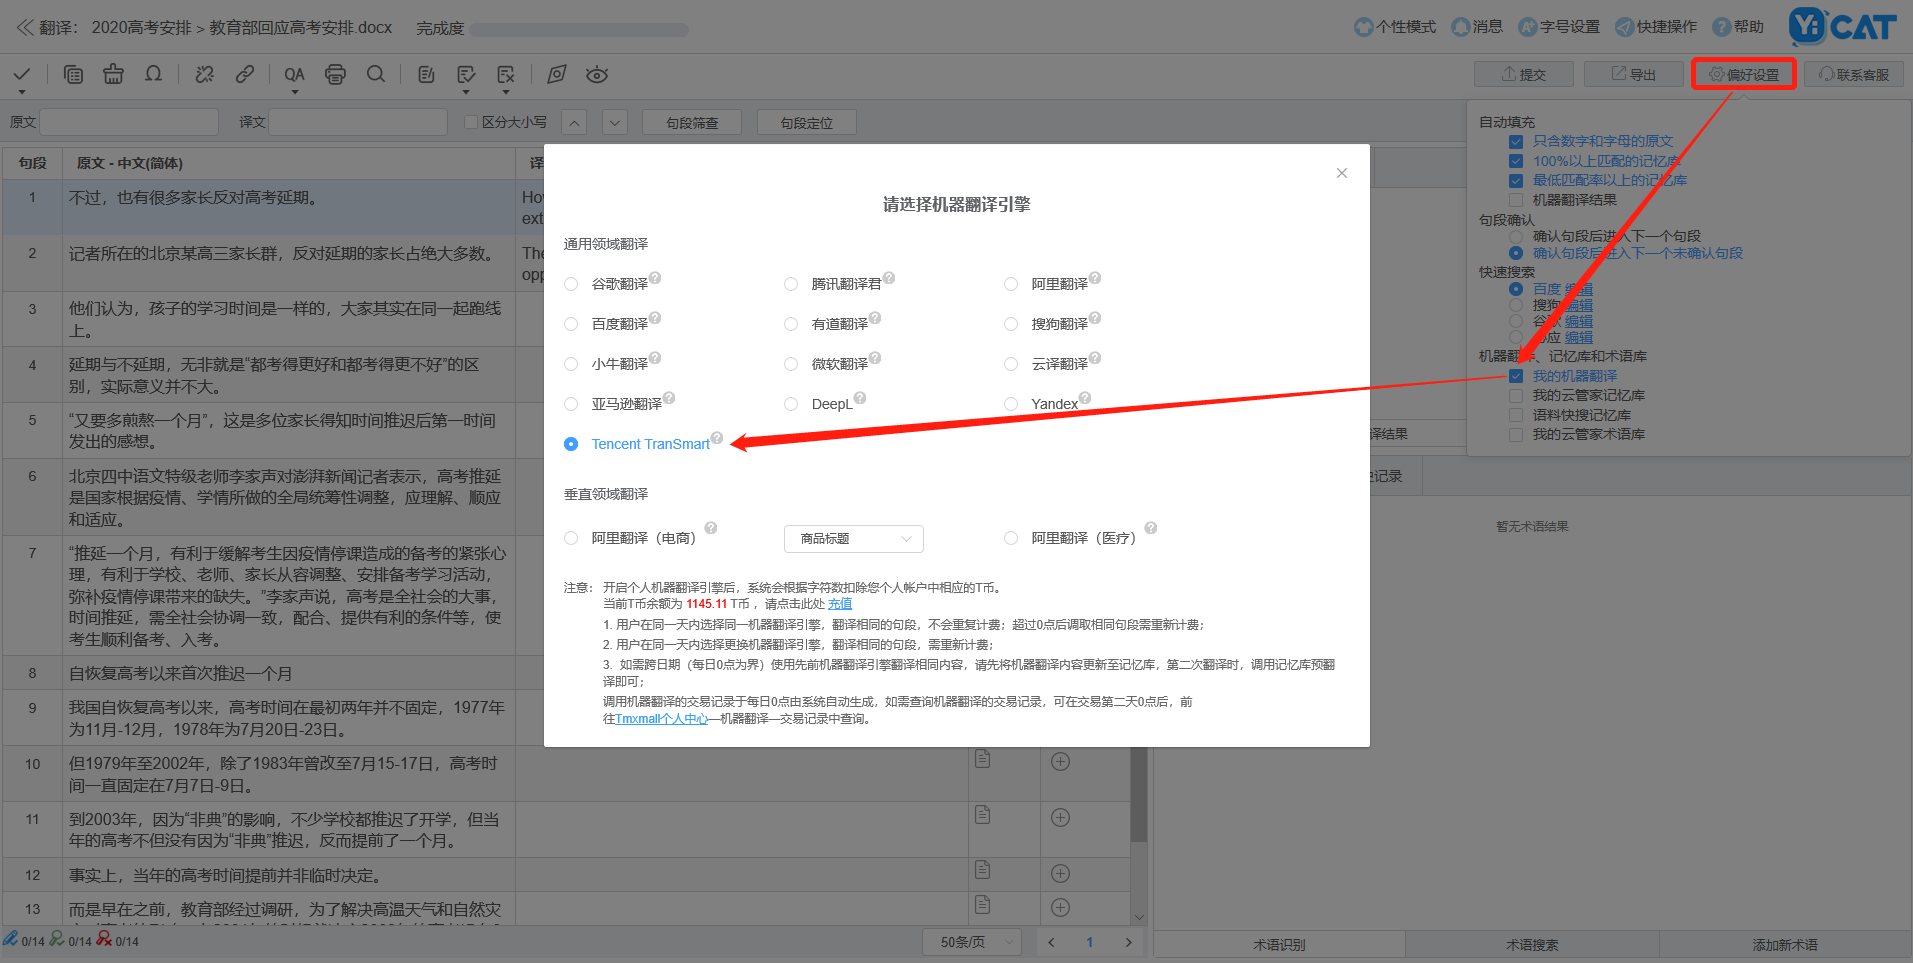This screenshot has width=1913, height=963.
Task: Click the insert link icon
Action: click(244, 74)
